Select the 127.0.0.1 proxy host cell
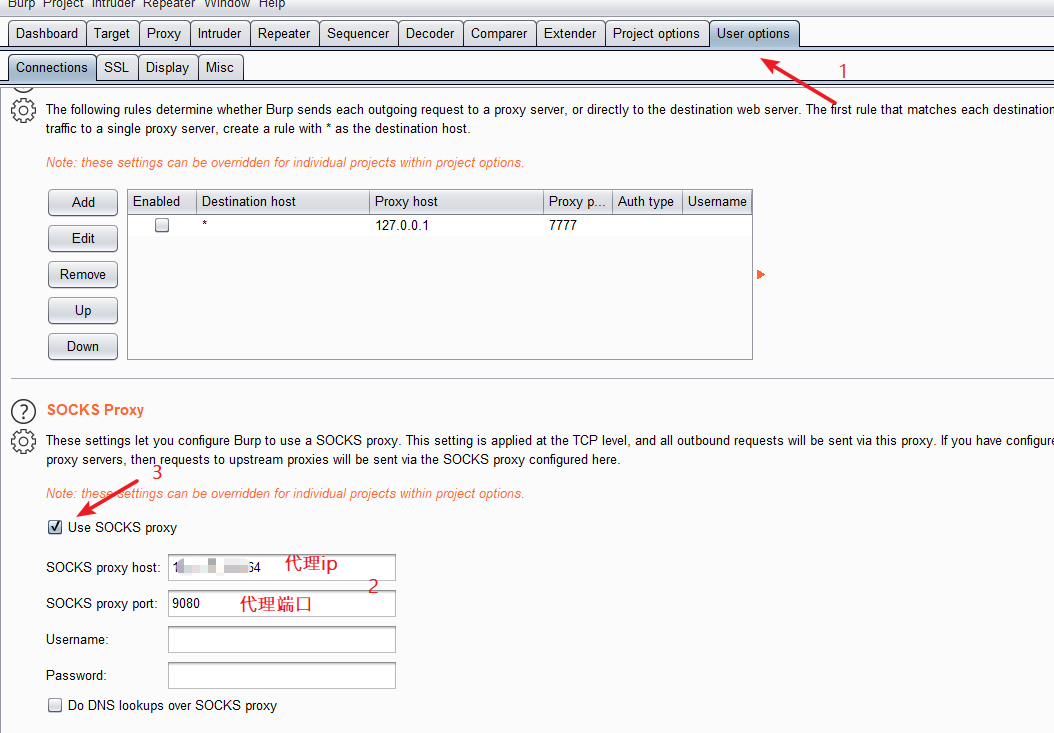Image resolution: width=1054 pixels, height=733 pixels. coord(456,225)
